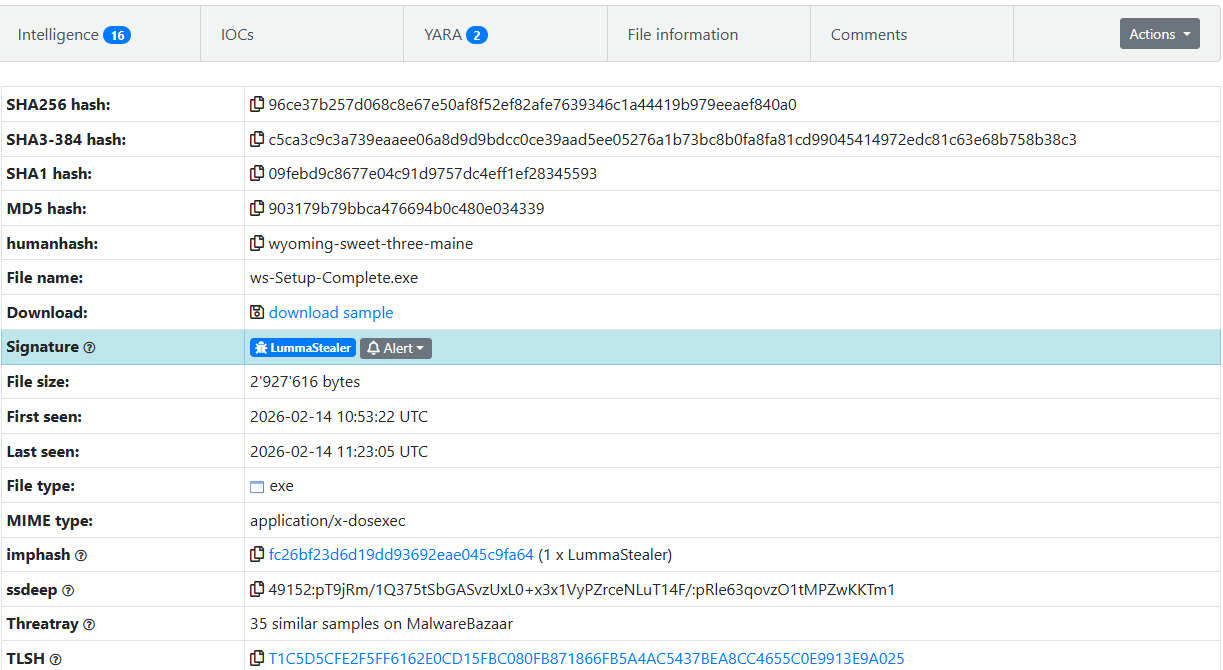Click the LummaStealer signature badge
The width and height of the screenshot is (1223, 670).
(x=303, y=348)
